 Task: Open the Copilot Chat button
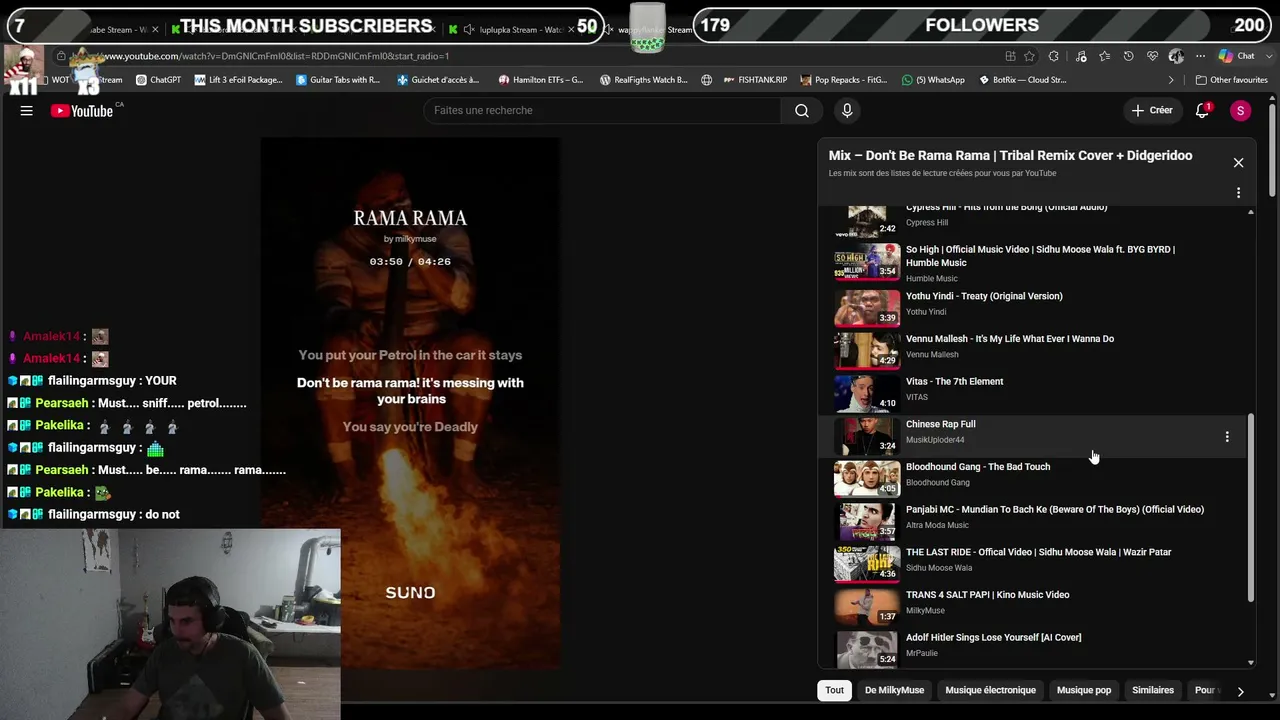pyautogui.click(x=1237, y=56)
